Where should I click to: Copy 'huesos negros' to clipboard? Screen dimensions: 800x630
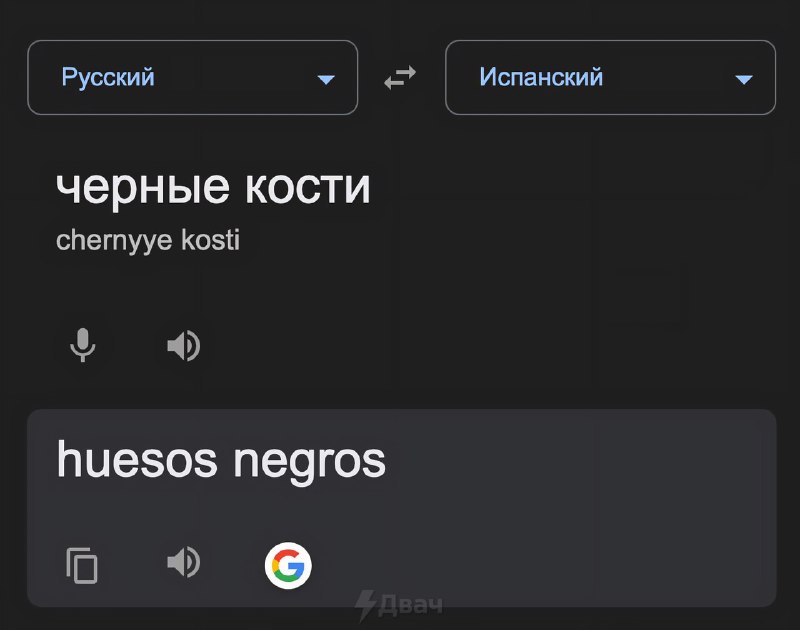(82, 563)
